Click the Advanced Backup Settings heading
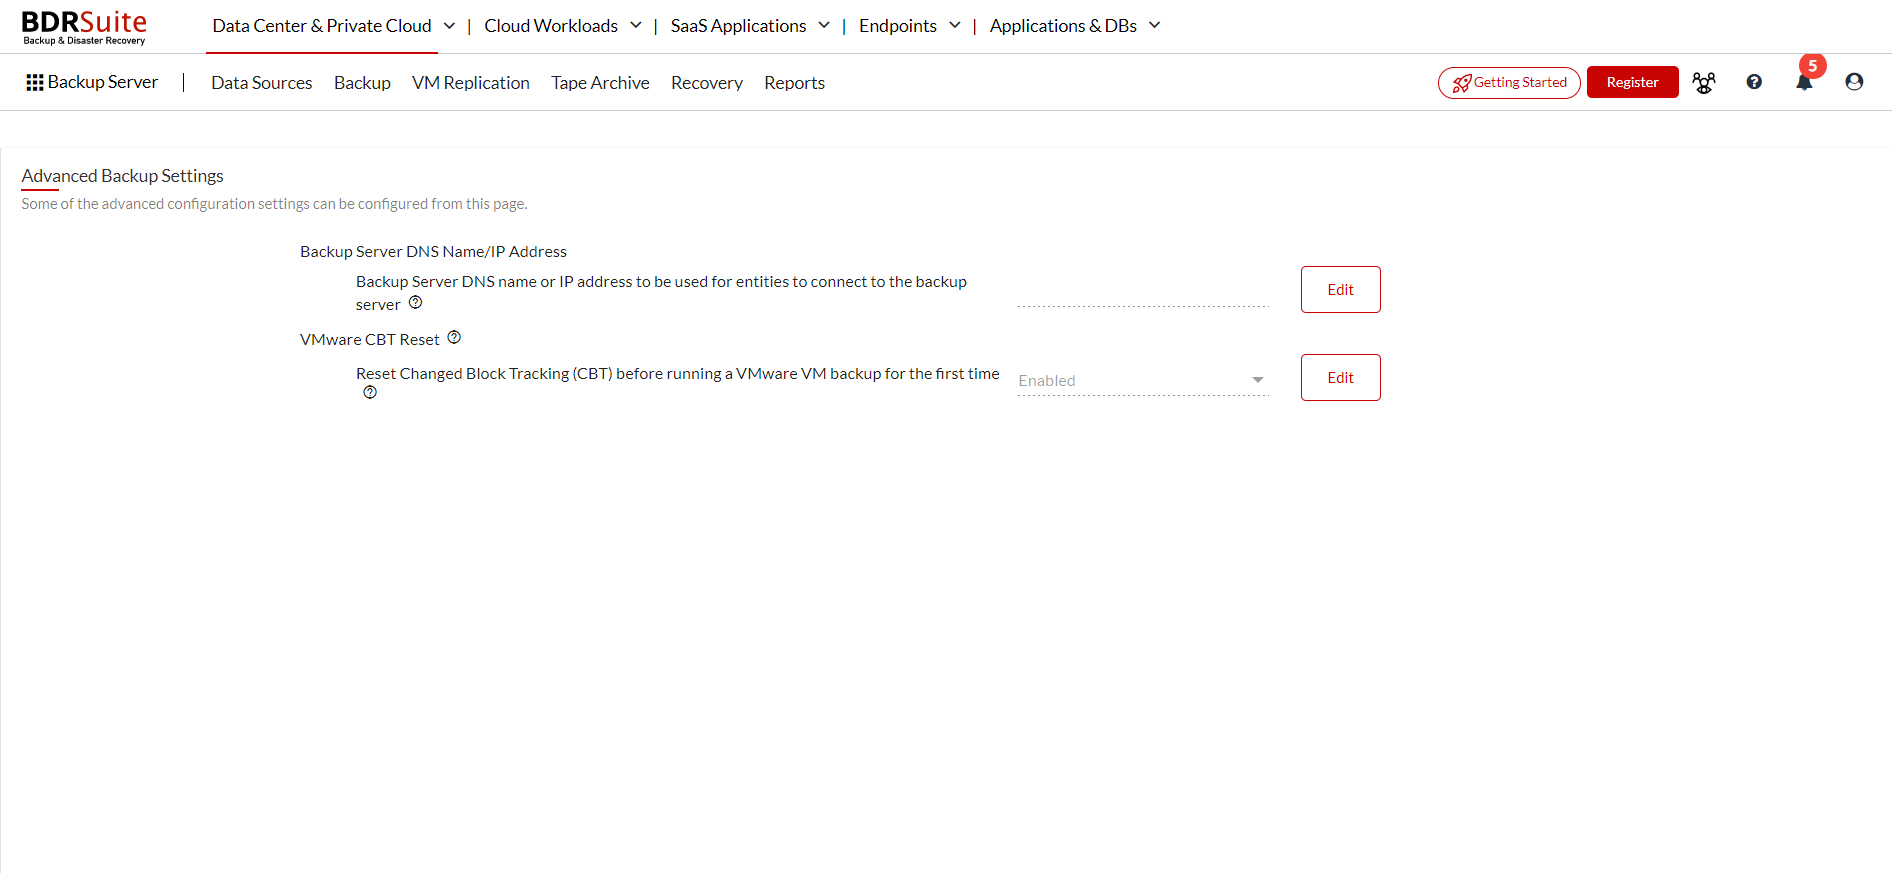This screenshot has height=873, width=1892. tap(122, 176)
